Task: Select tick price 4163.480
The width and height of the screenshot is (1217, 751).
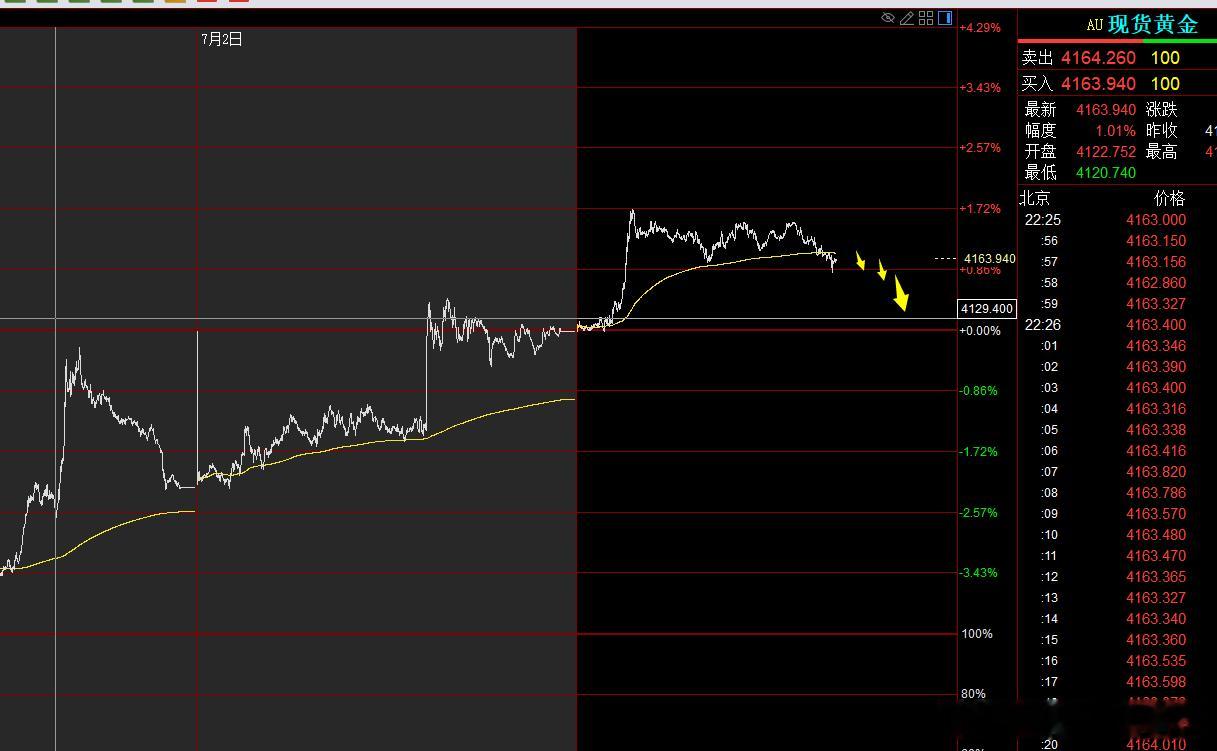Action: [x=1156, y=535]
